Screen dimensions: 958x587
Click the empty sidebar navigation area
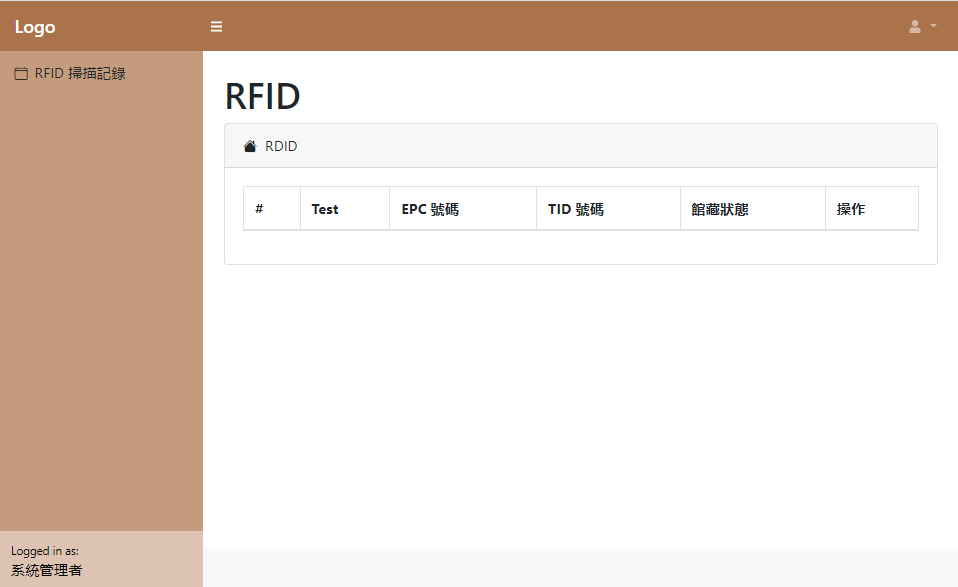(101, 305)
